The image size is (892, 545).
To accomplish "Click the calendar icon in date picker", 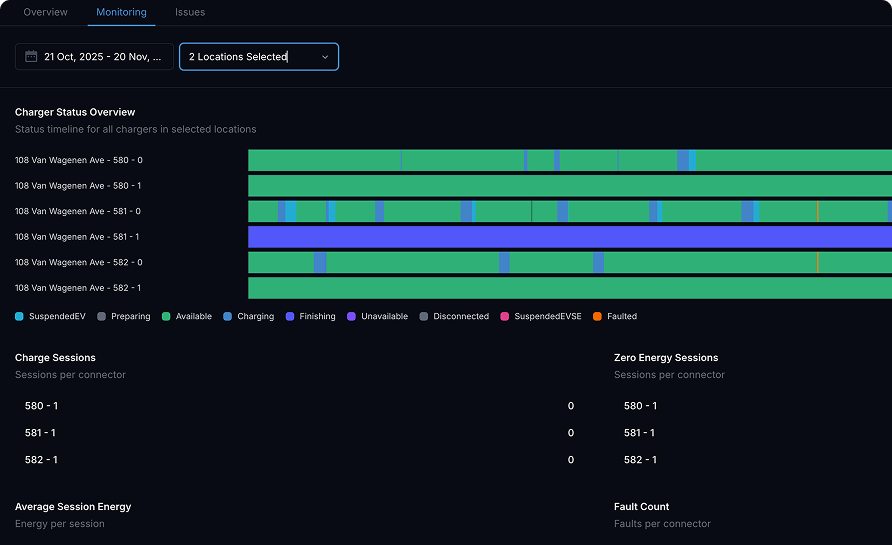I will pyautogui.click(x=31, y=57).
